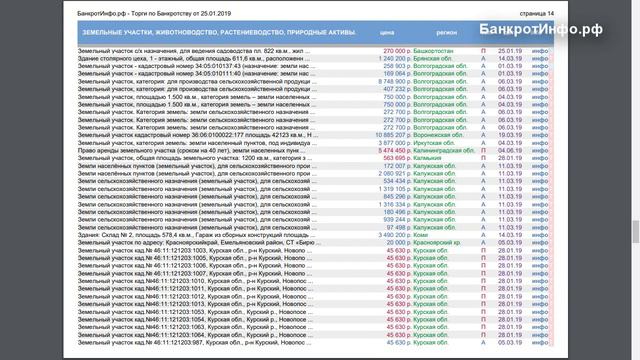Open the инфо link for the 8 748 900 р. lot
The width and height of the screenshot is (640, 360).
tap(540, 82)
